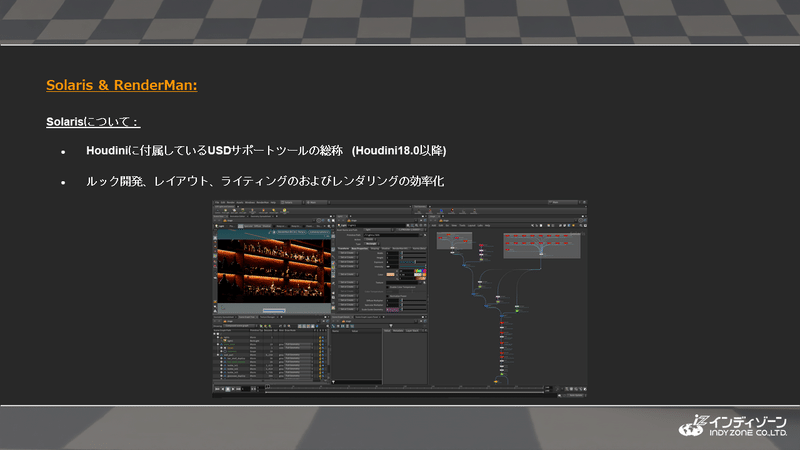The height and width of the screenshot is (450, 800).
Task: Click the rendered bar shelf viewport image
Action: click(x=274, y=270)
